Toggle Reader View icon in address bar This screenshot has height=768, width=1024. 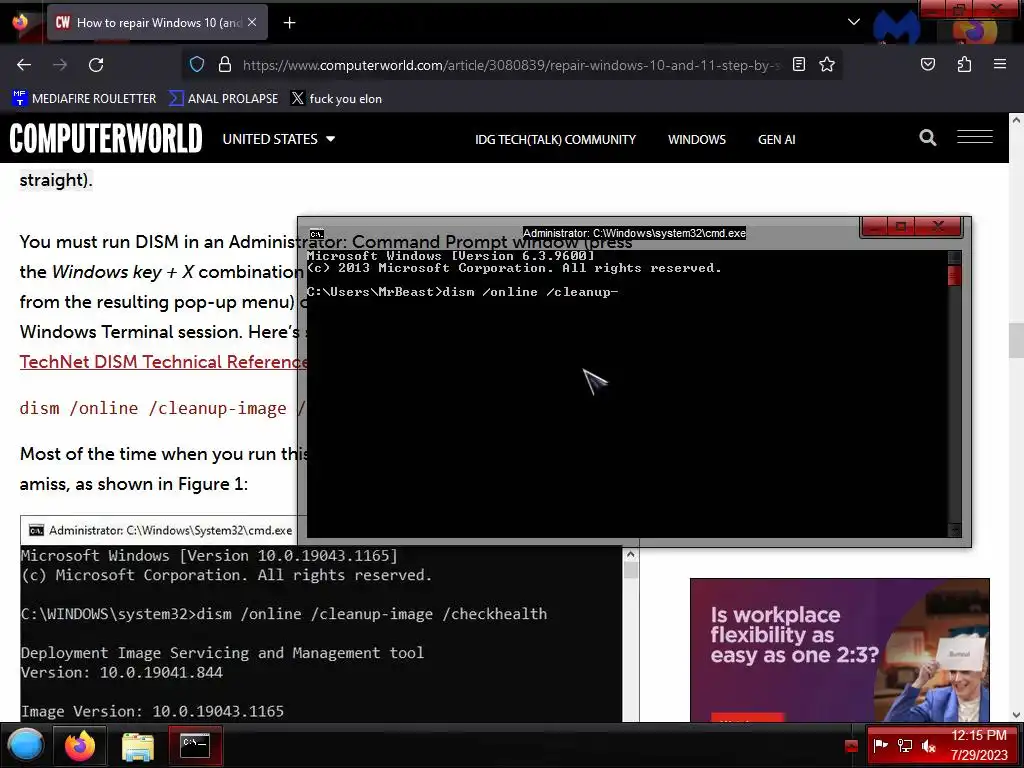click(x=799, y=64)
